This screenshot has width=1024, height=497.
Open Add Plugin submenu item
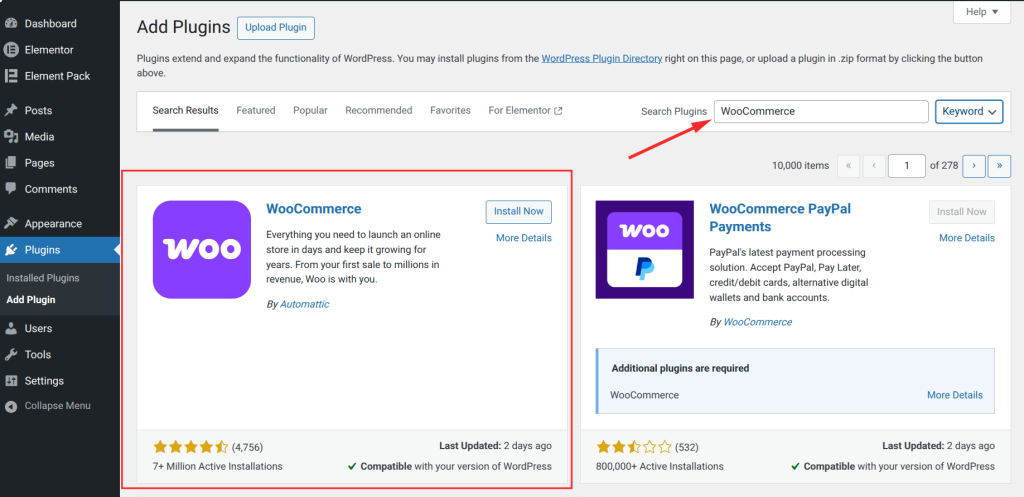(x=31, y=300)
